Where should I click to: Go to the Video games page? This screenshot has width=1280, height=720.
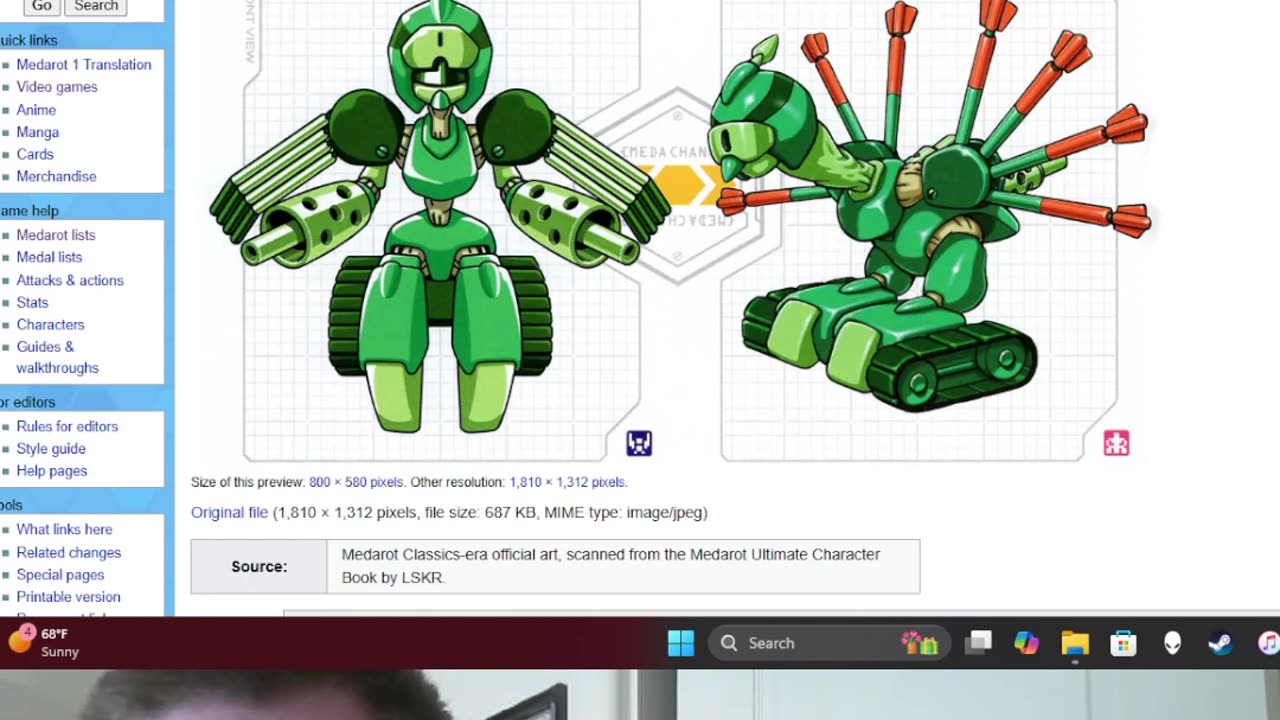57,87
